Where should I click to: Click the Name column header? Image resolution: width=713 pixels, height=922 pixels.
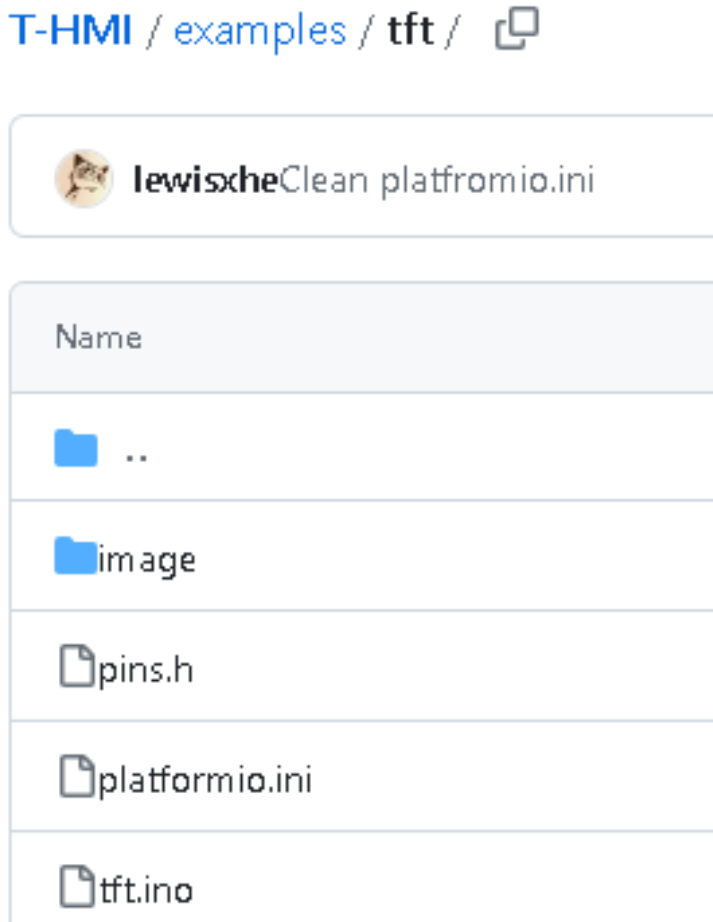[x=99, y=338]
